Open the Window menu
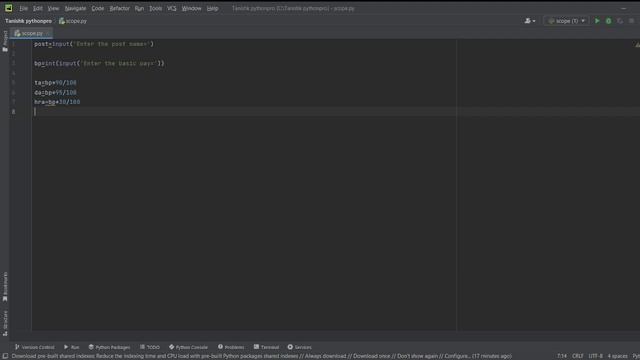The image size is (640, 360). (191, 9)
